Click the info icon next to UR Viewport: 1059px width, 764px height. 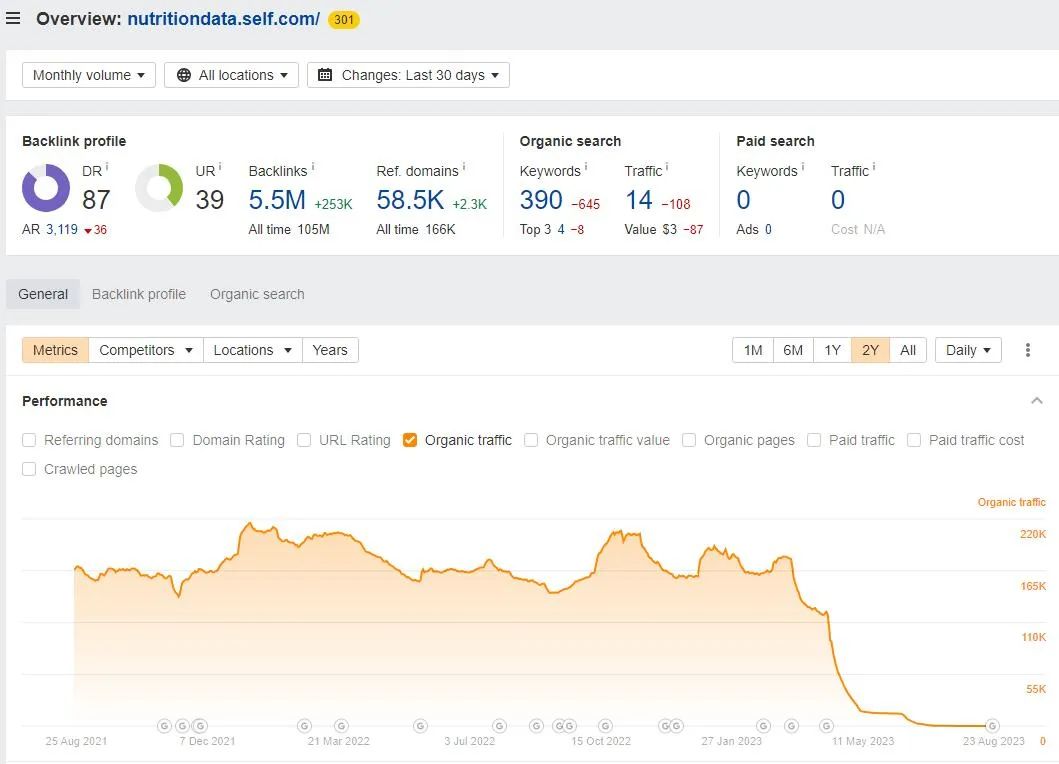coord(220,166)
